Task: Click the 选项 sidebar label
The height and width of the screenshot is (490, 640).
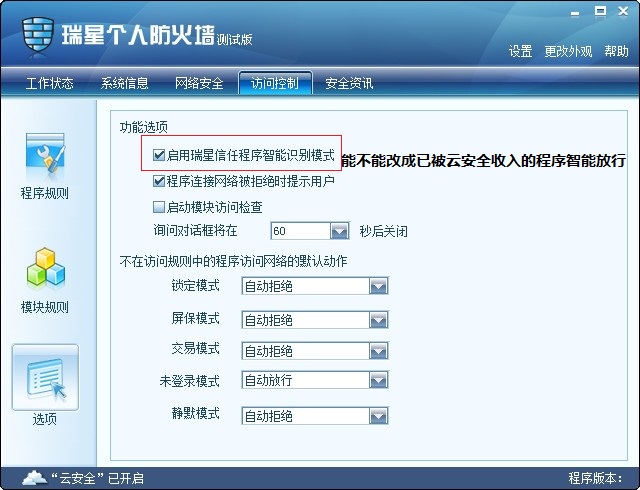Action: click(44, 419)
